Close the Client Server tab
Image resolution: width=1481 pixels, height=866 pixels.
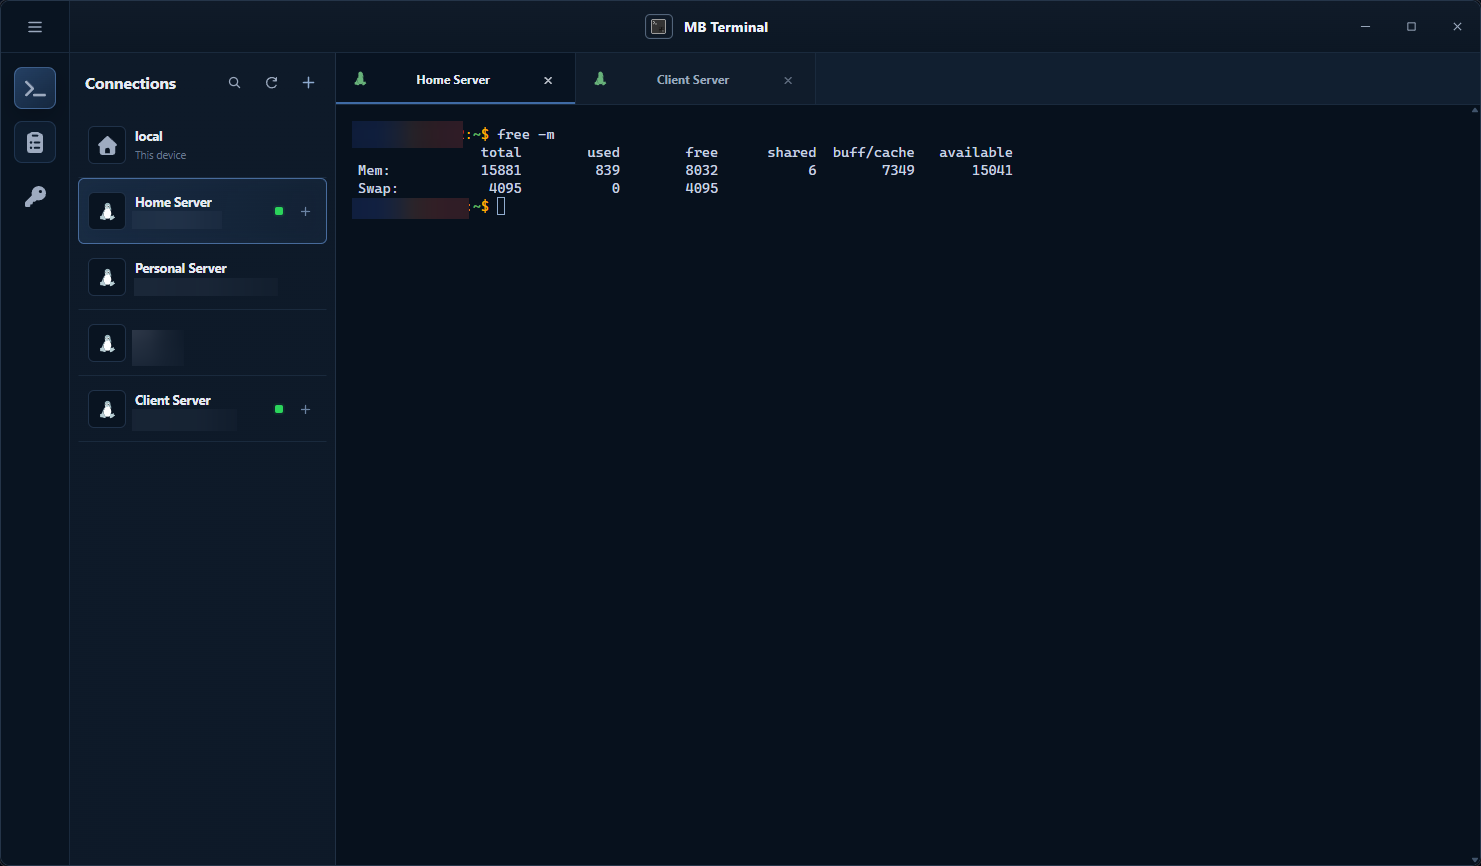tap(788, 80)
